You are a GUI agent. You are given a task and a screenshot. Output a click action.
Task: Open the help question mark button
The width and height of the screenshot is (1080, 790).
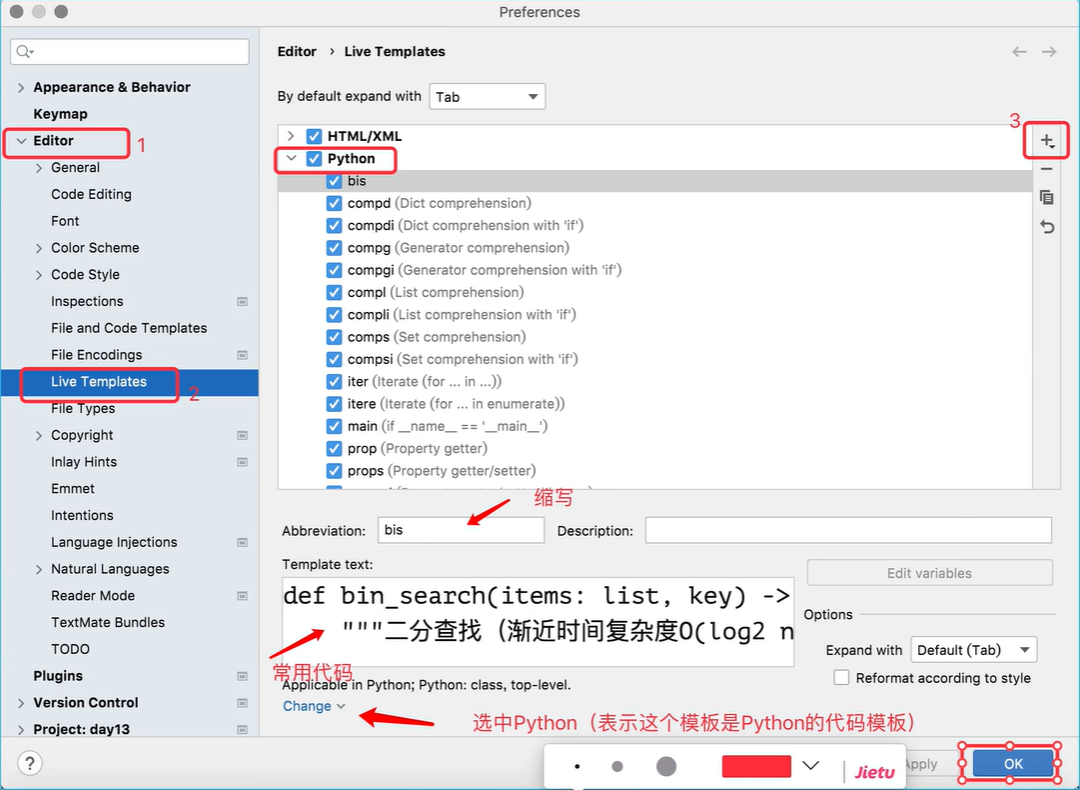pos(30,764)
